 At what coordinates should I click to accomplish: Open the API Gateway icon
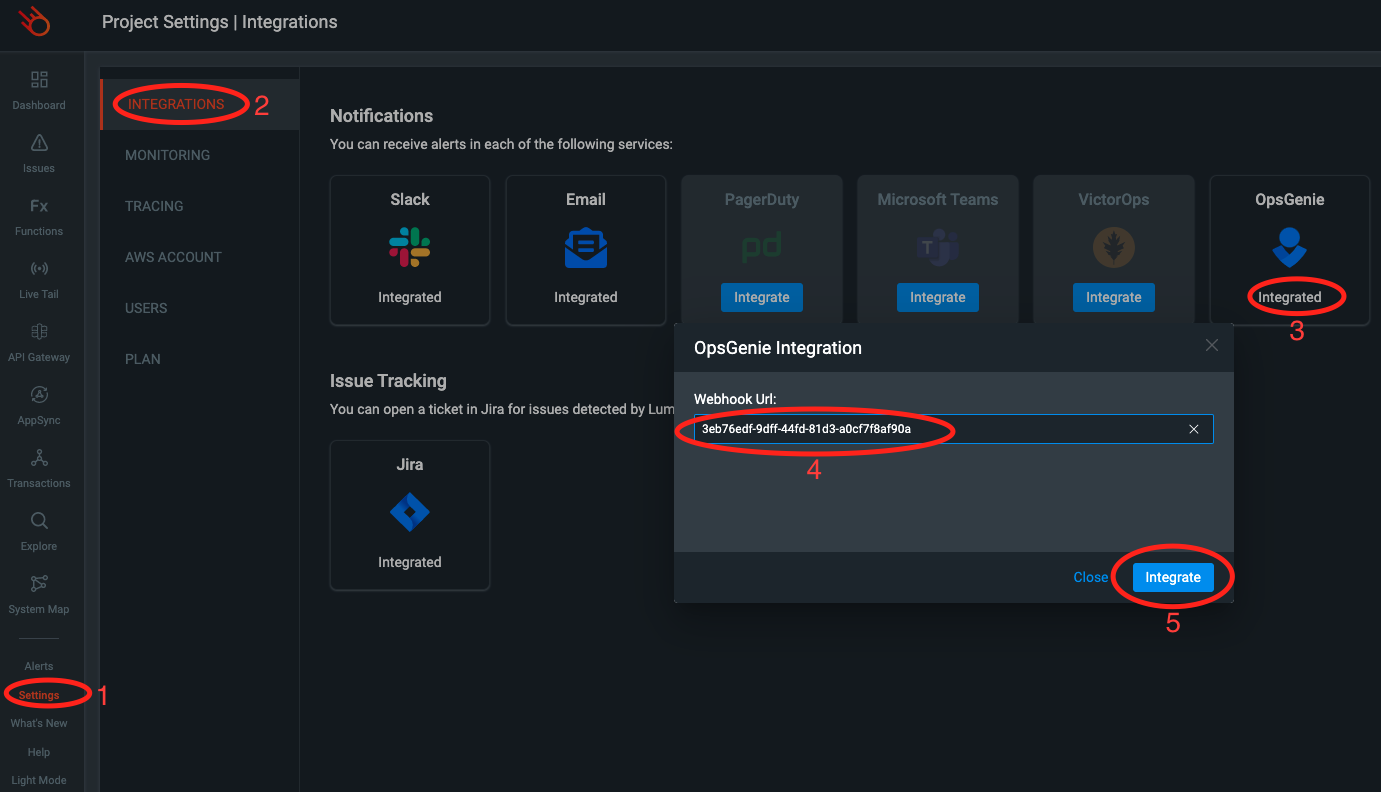(39, 332)
